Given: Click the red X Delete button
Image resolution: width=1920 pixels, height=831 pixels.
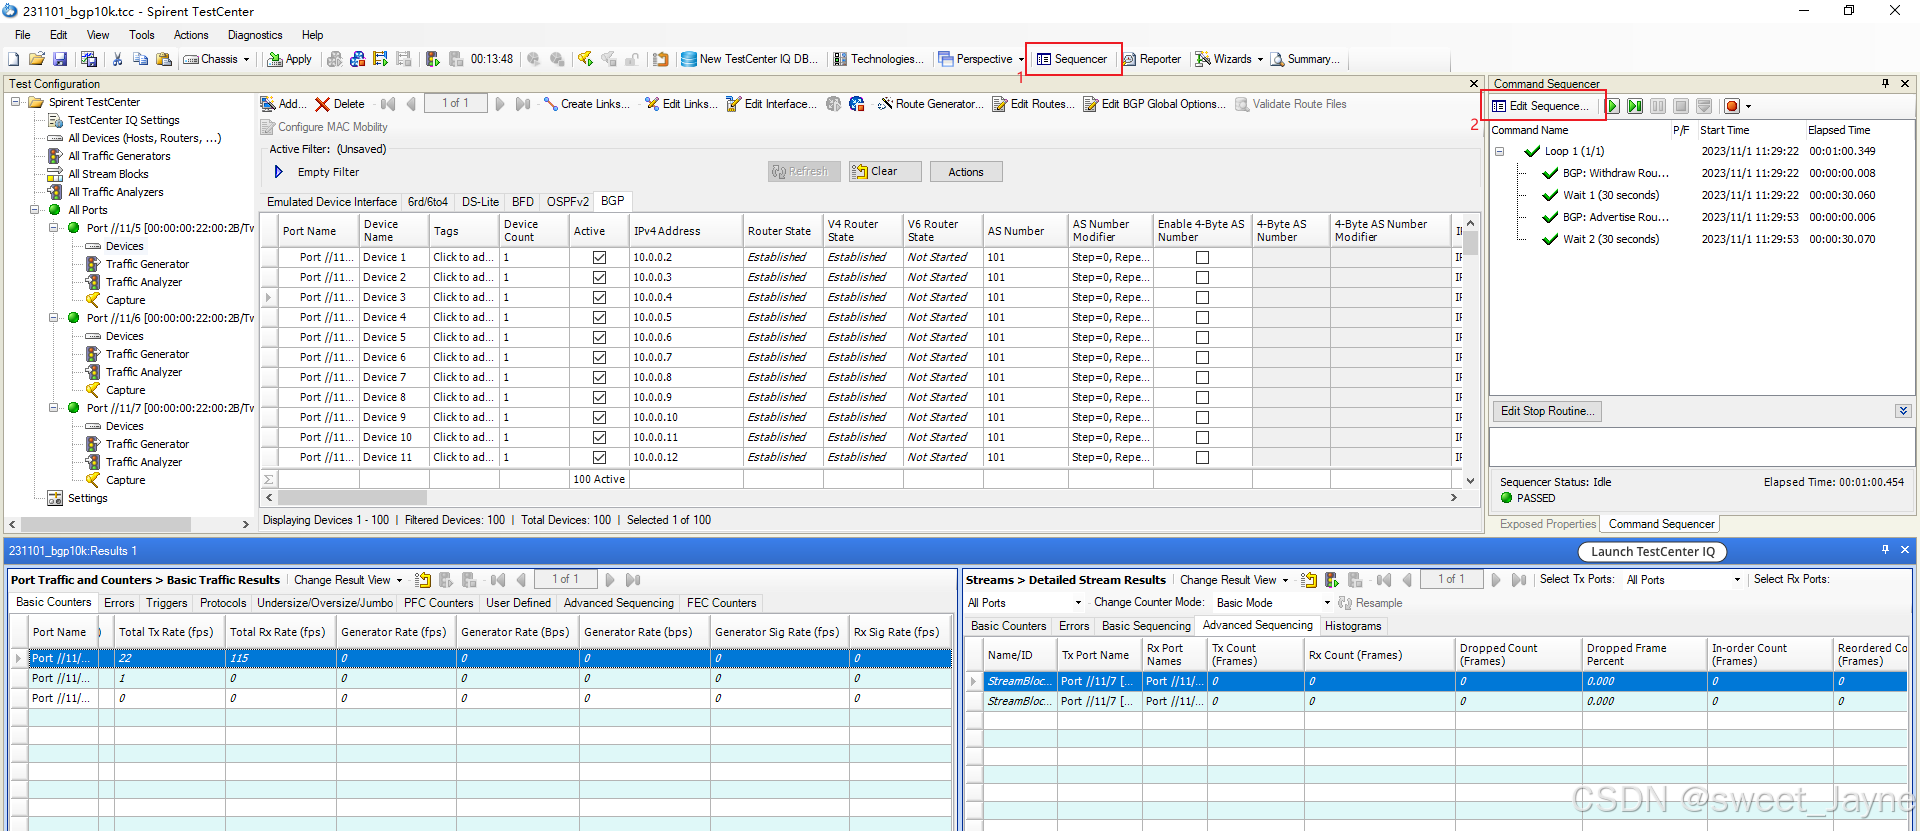Looking at the screenshot, I should pos(340,104).
